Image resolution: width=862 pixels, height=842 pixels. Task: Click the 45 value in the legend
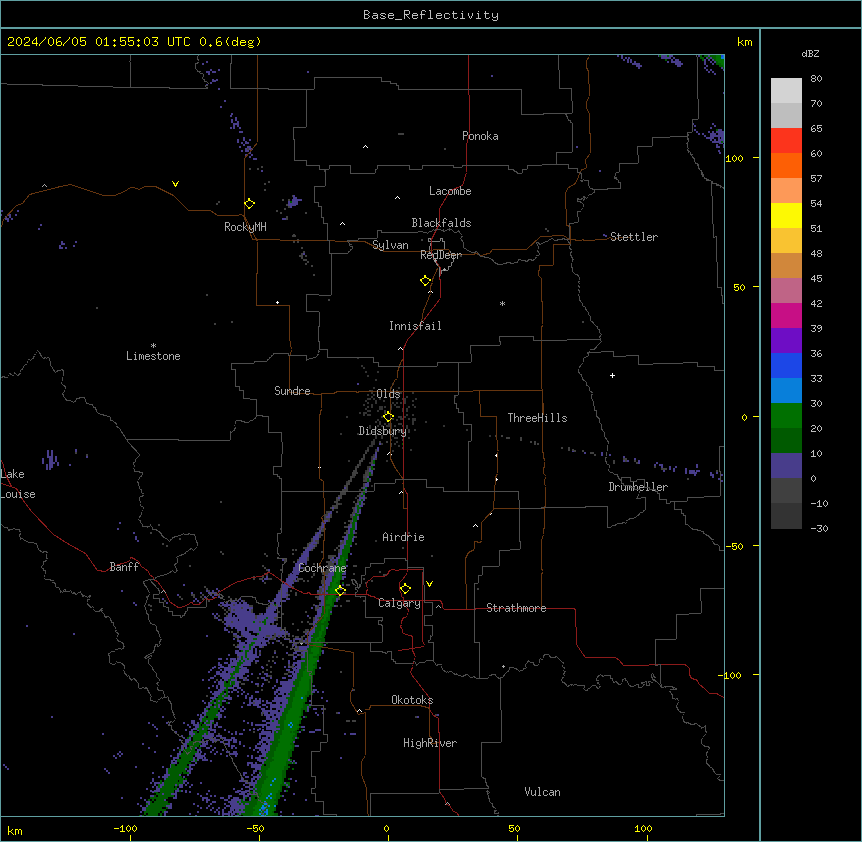[816, 279]
